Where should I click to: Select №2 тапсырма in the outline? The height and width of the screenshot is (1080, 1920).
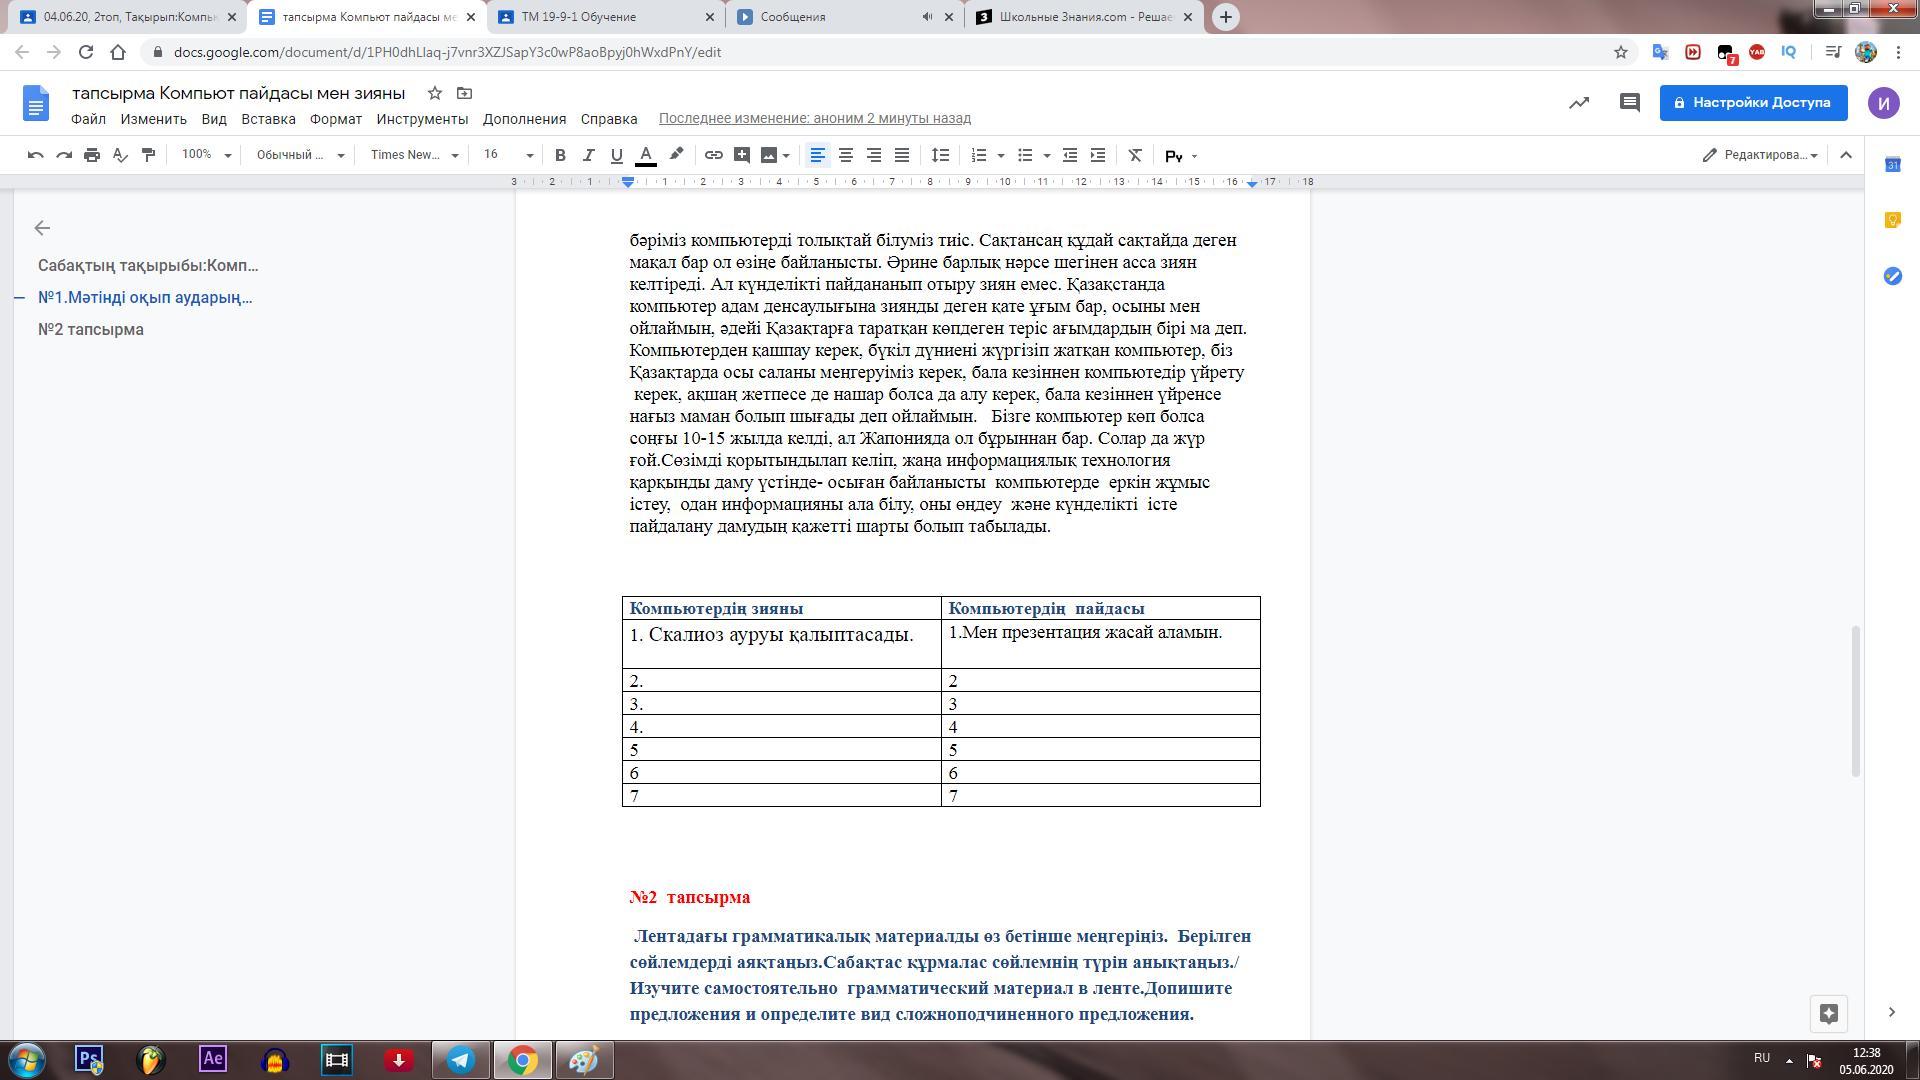(x=91, y=330)
